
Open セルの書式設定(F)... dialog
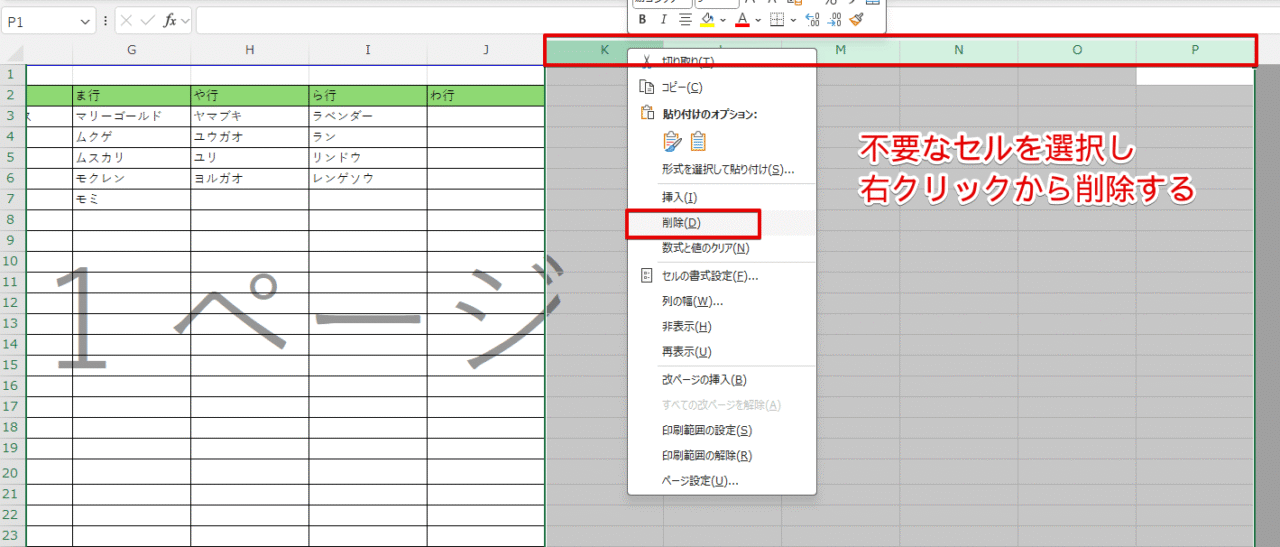pos(710,276)
